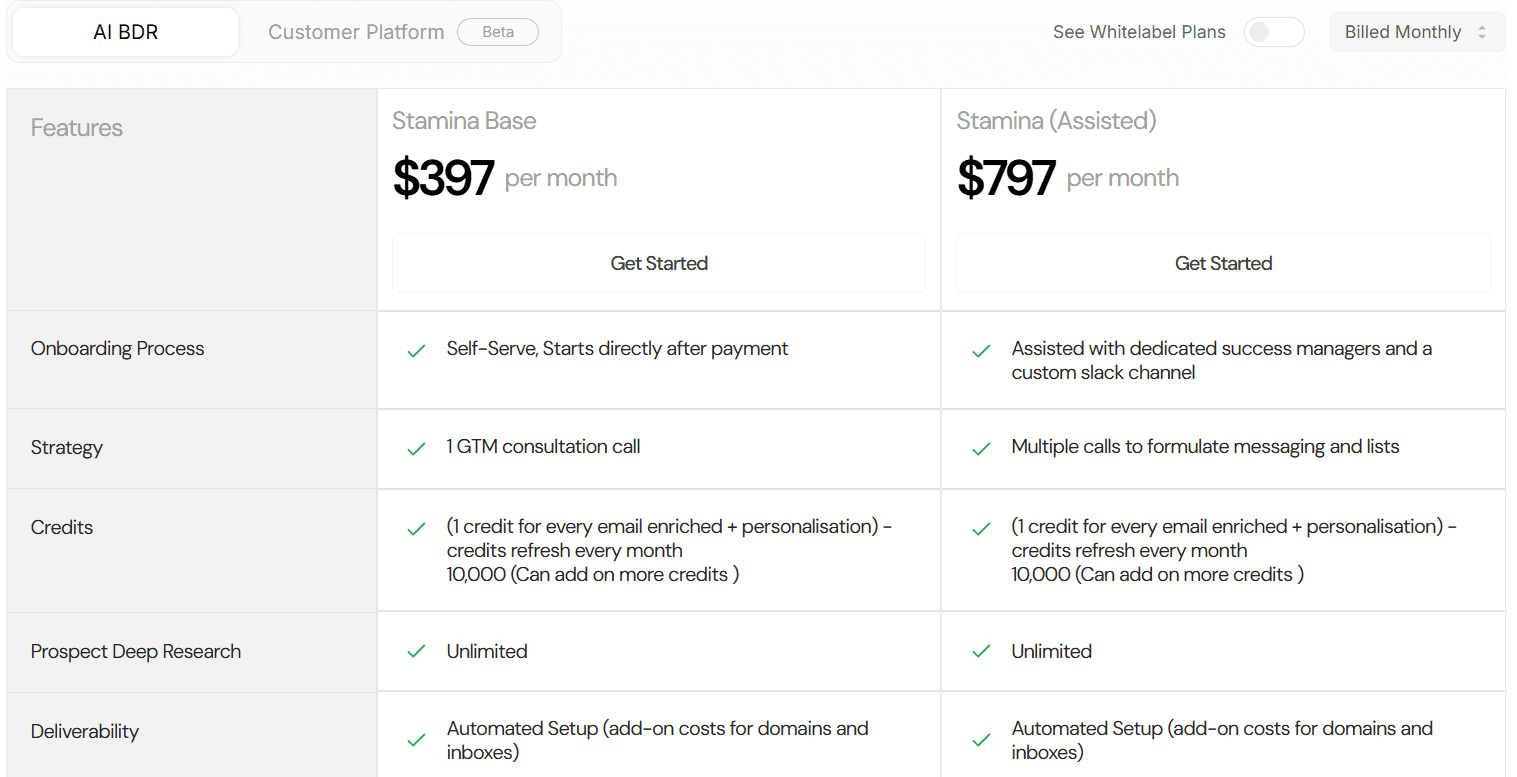Click the 1 GTM consultation call text
Image resolution: width=1517 pixels, height=777 pixels.
(x=543, y=446)
